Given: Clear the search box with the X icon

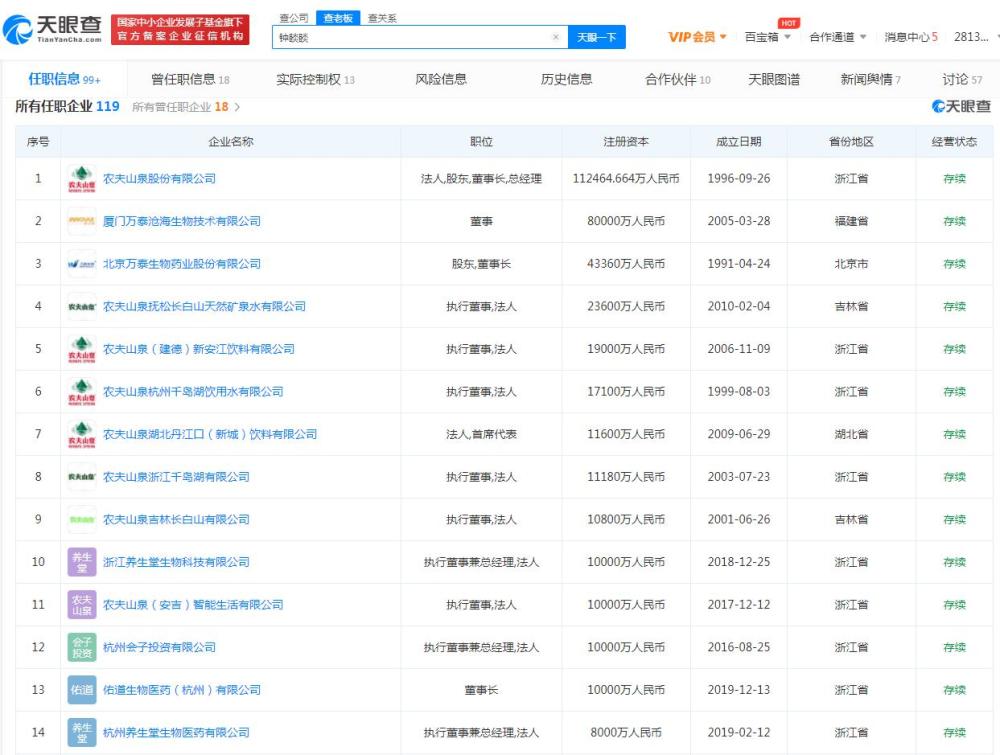Looking at the screenshot, I should click(x=555, y=37).
